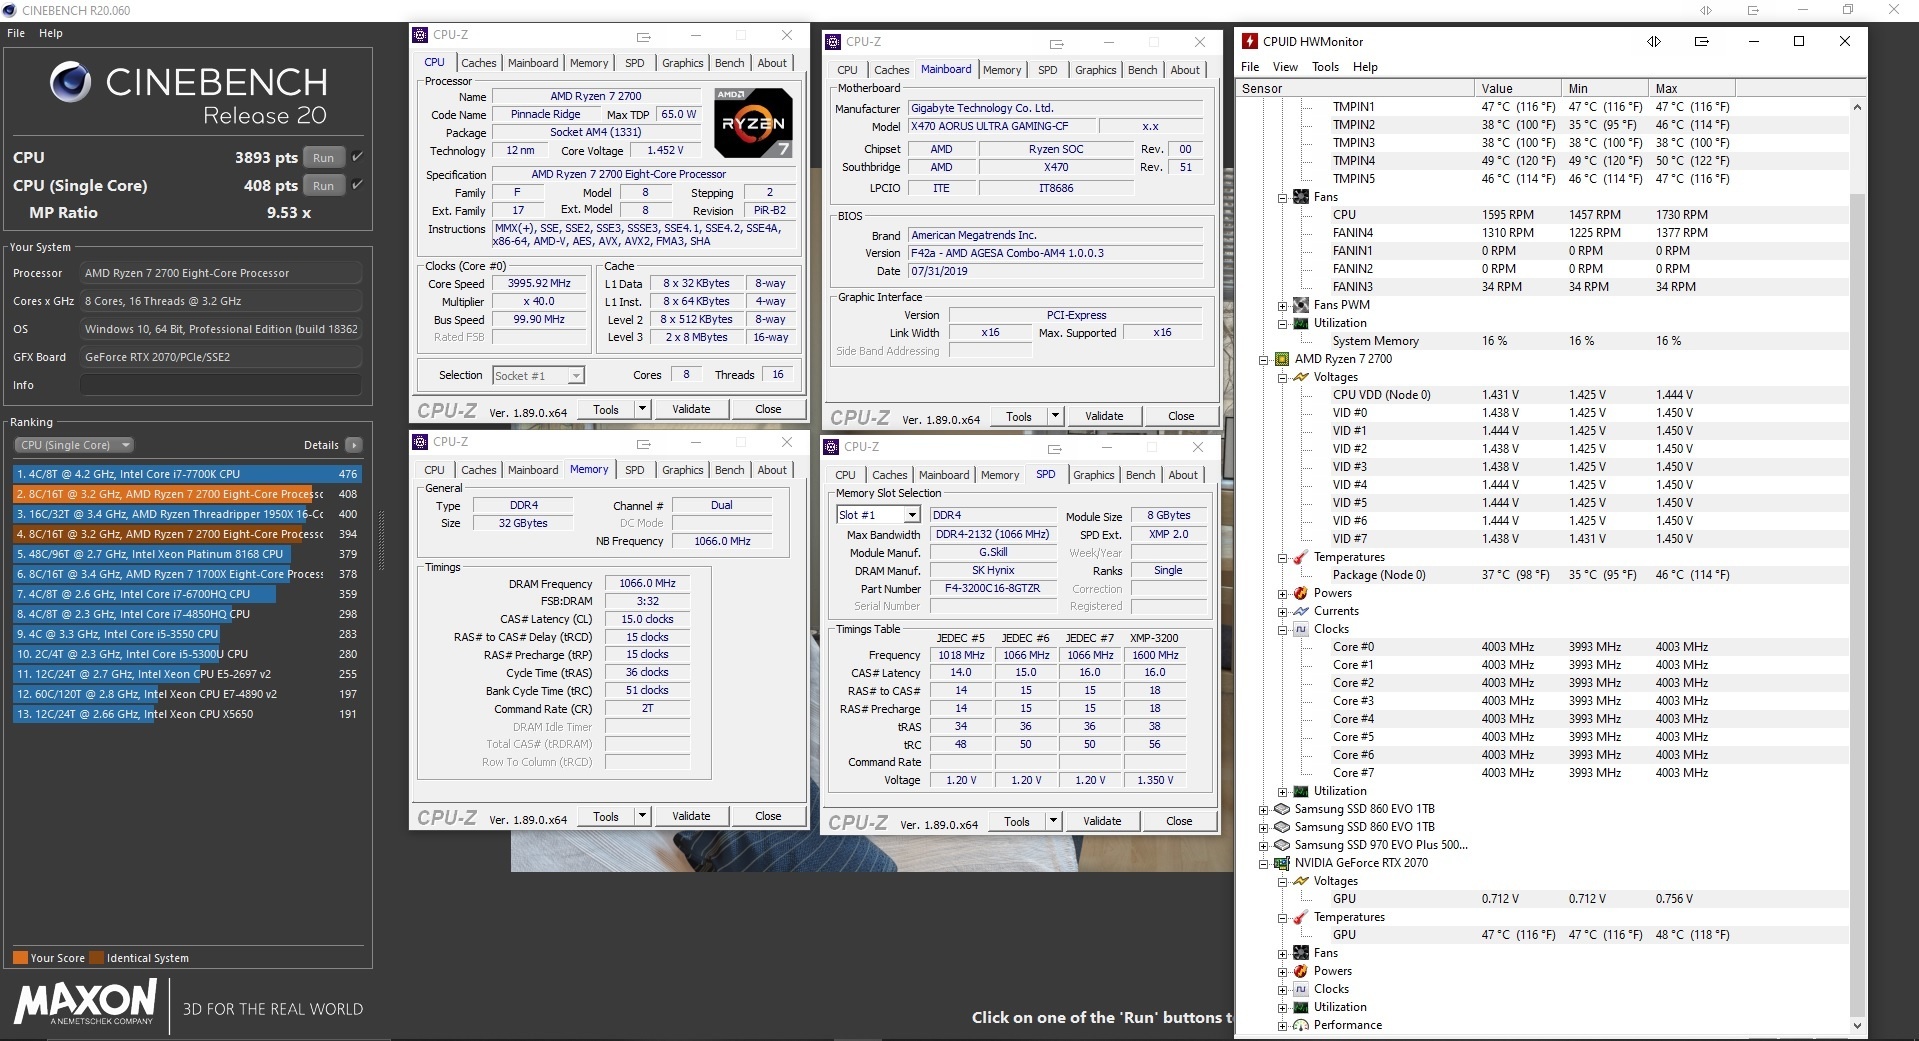Click the Voltages icon under AMD Ryzen 7 2700
This screenshot has height=1041, width=1919.
pos(1301,377)
